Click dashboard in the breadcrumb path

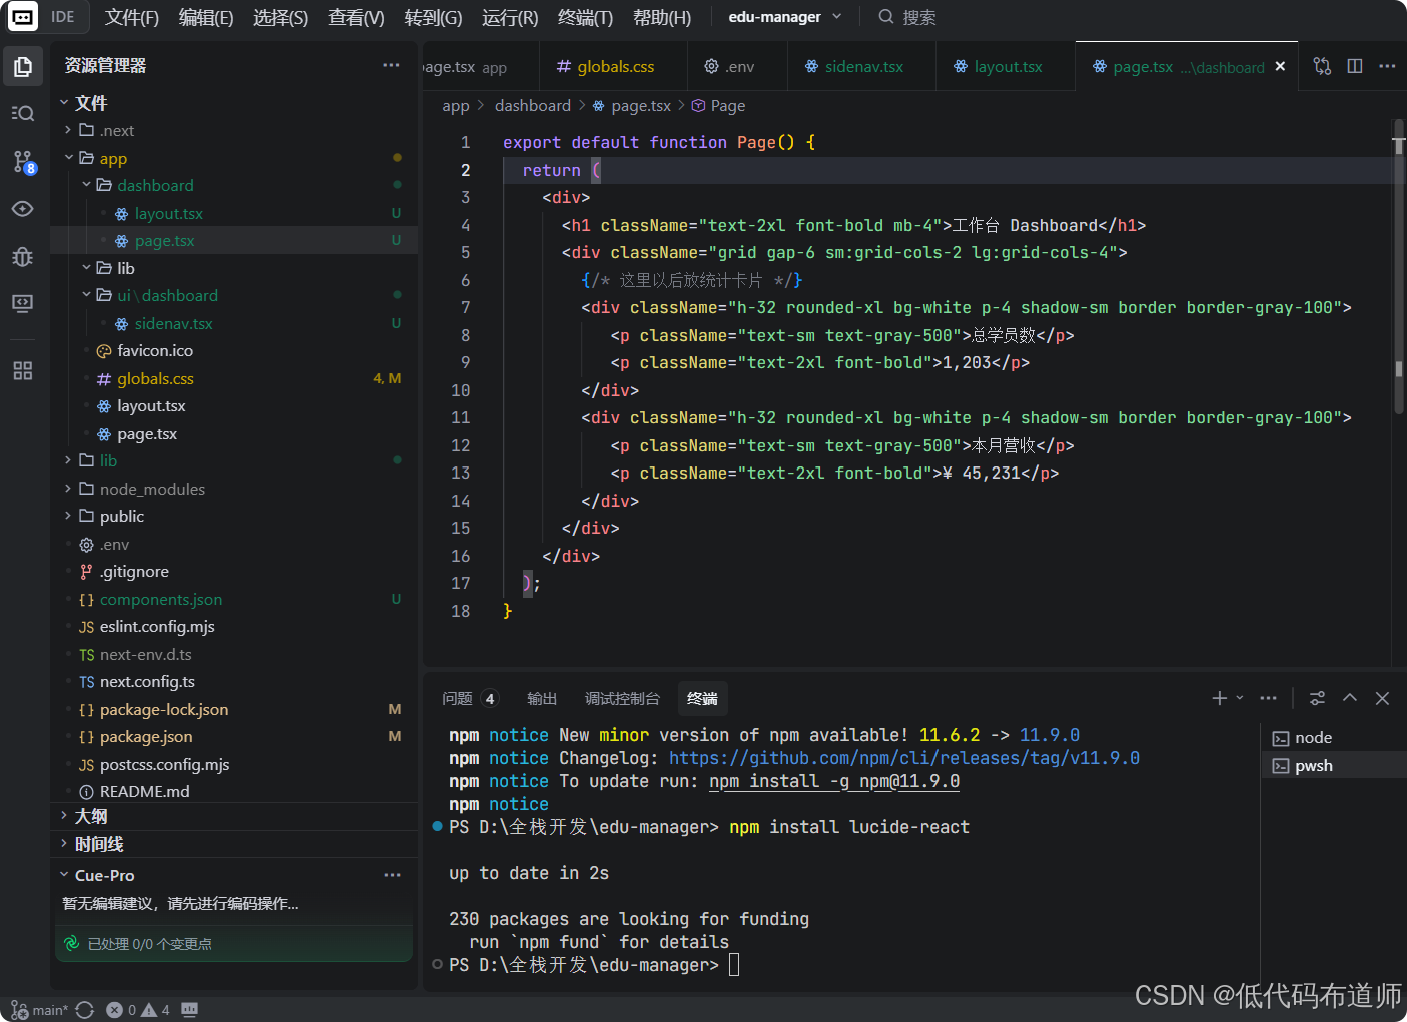pos(532,106)
